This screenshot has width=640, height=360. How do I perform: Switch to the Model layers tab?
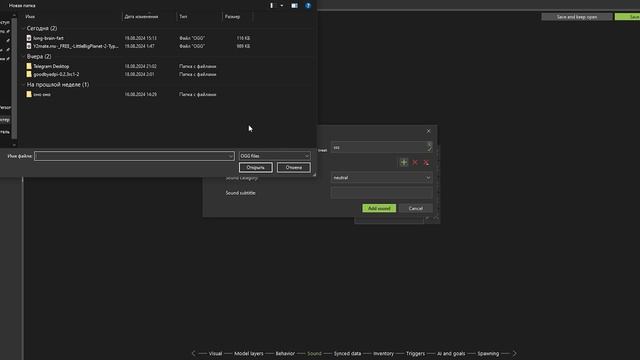click(249, 353)
